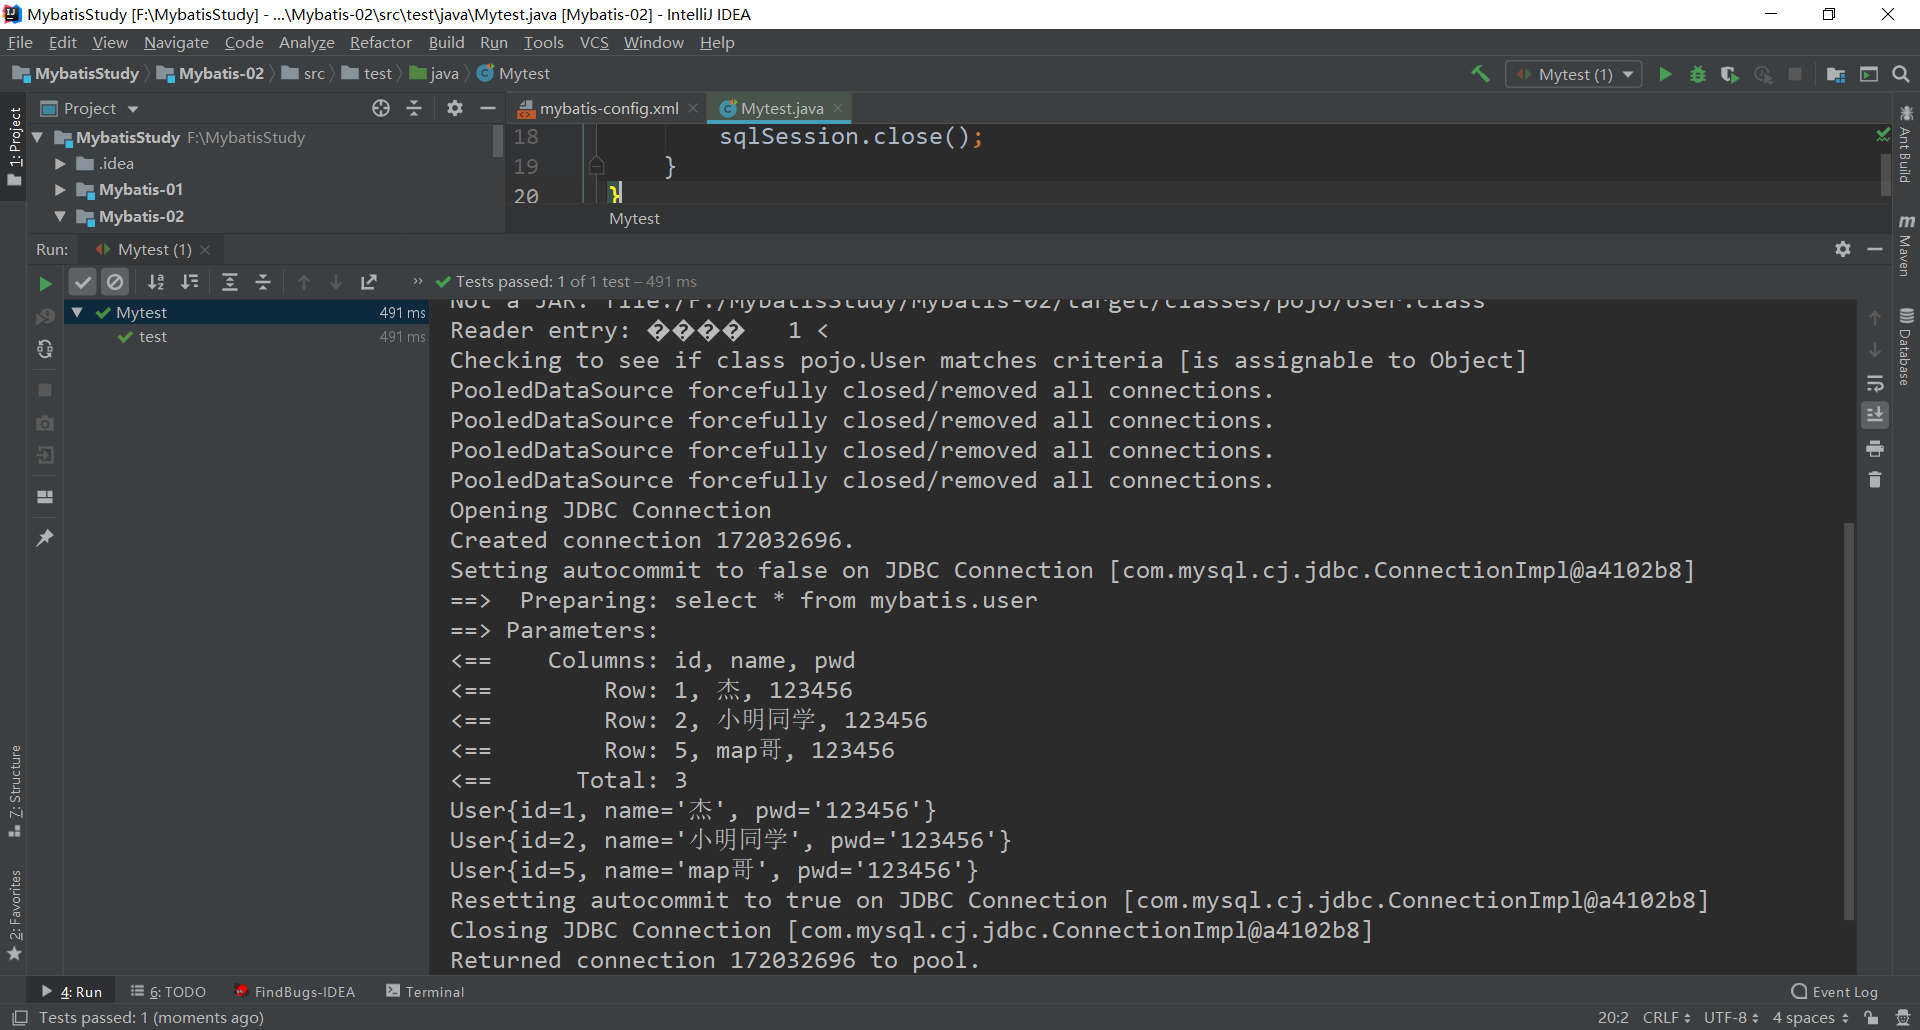Toggle auto-test rerun icon in Run sidebar

45,349
